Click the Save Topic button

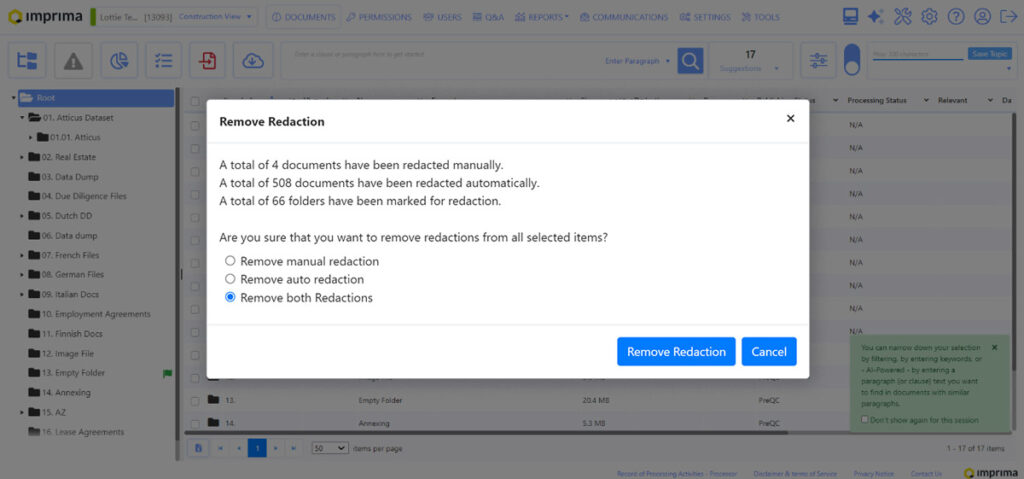(989, 54)
